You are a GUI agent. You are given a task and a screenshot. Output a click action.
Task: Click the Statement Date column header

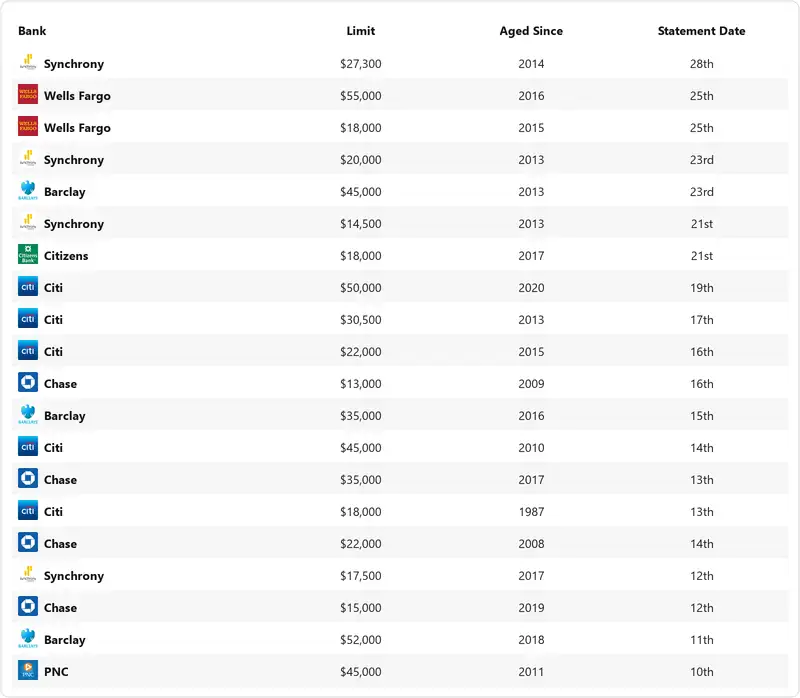[x=702, y=31]
